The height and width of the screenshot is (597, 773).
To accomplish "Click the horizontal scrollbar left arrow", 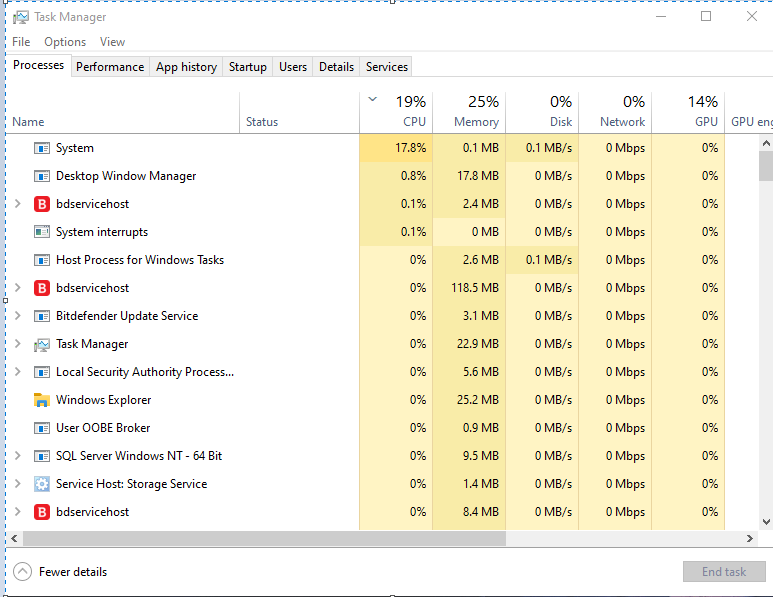I will (x=14, y=538).
